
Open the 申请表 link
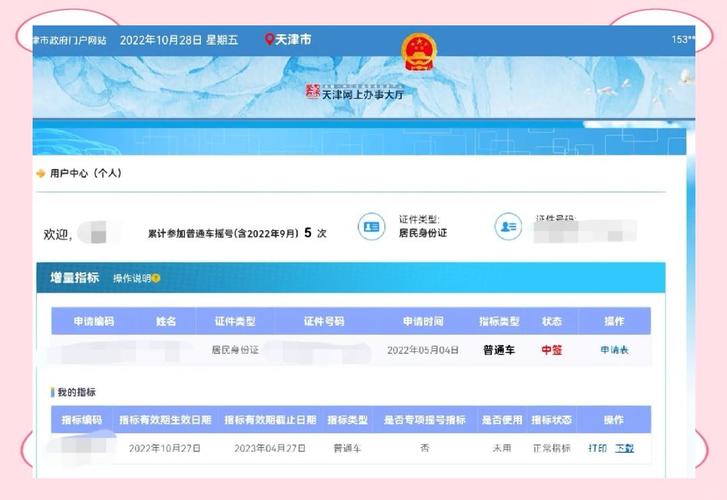[x=614, y=350]
